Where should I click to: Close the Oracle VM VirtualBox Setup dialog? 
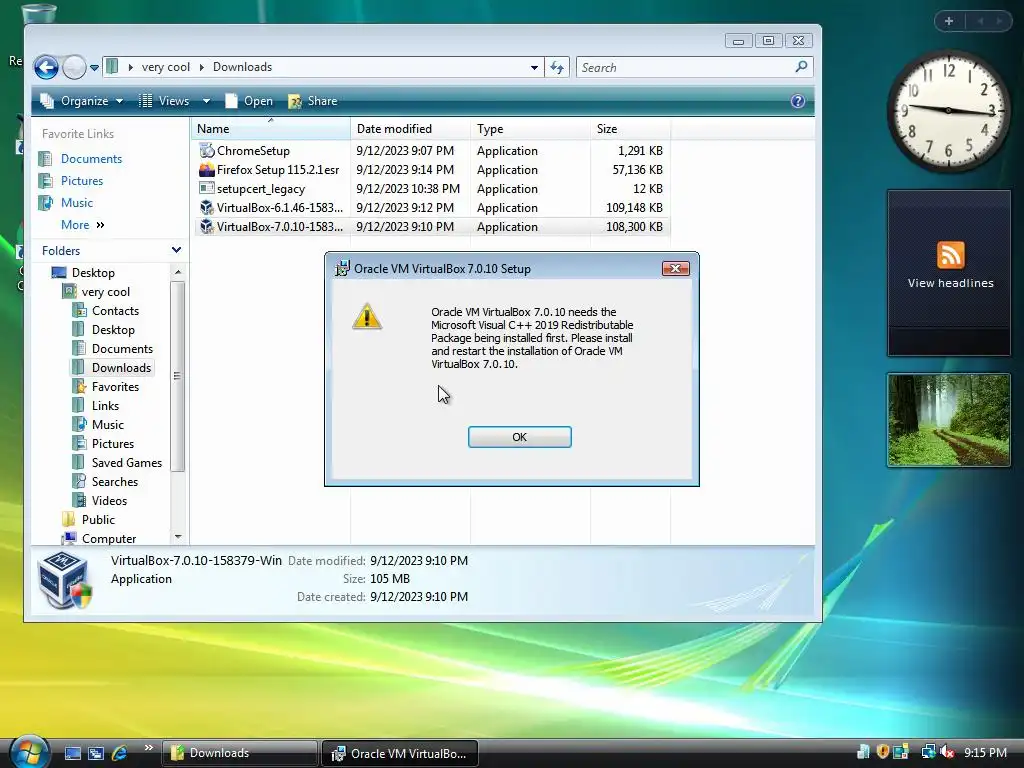(675, 268)
